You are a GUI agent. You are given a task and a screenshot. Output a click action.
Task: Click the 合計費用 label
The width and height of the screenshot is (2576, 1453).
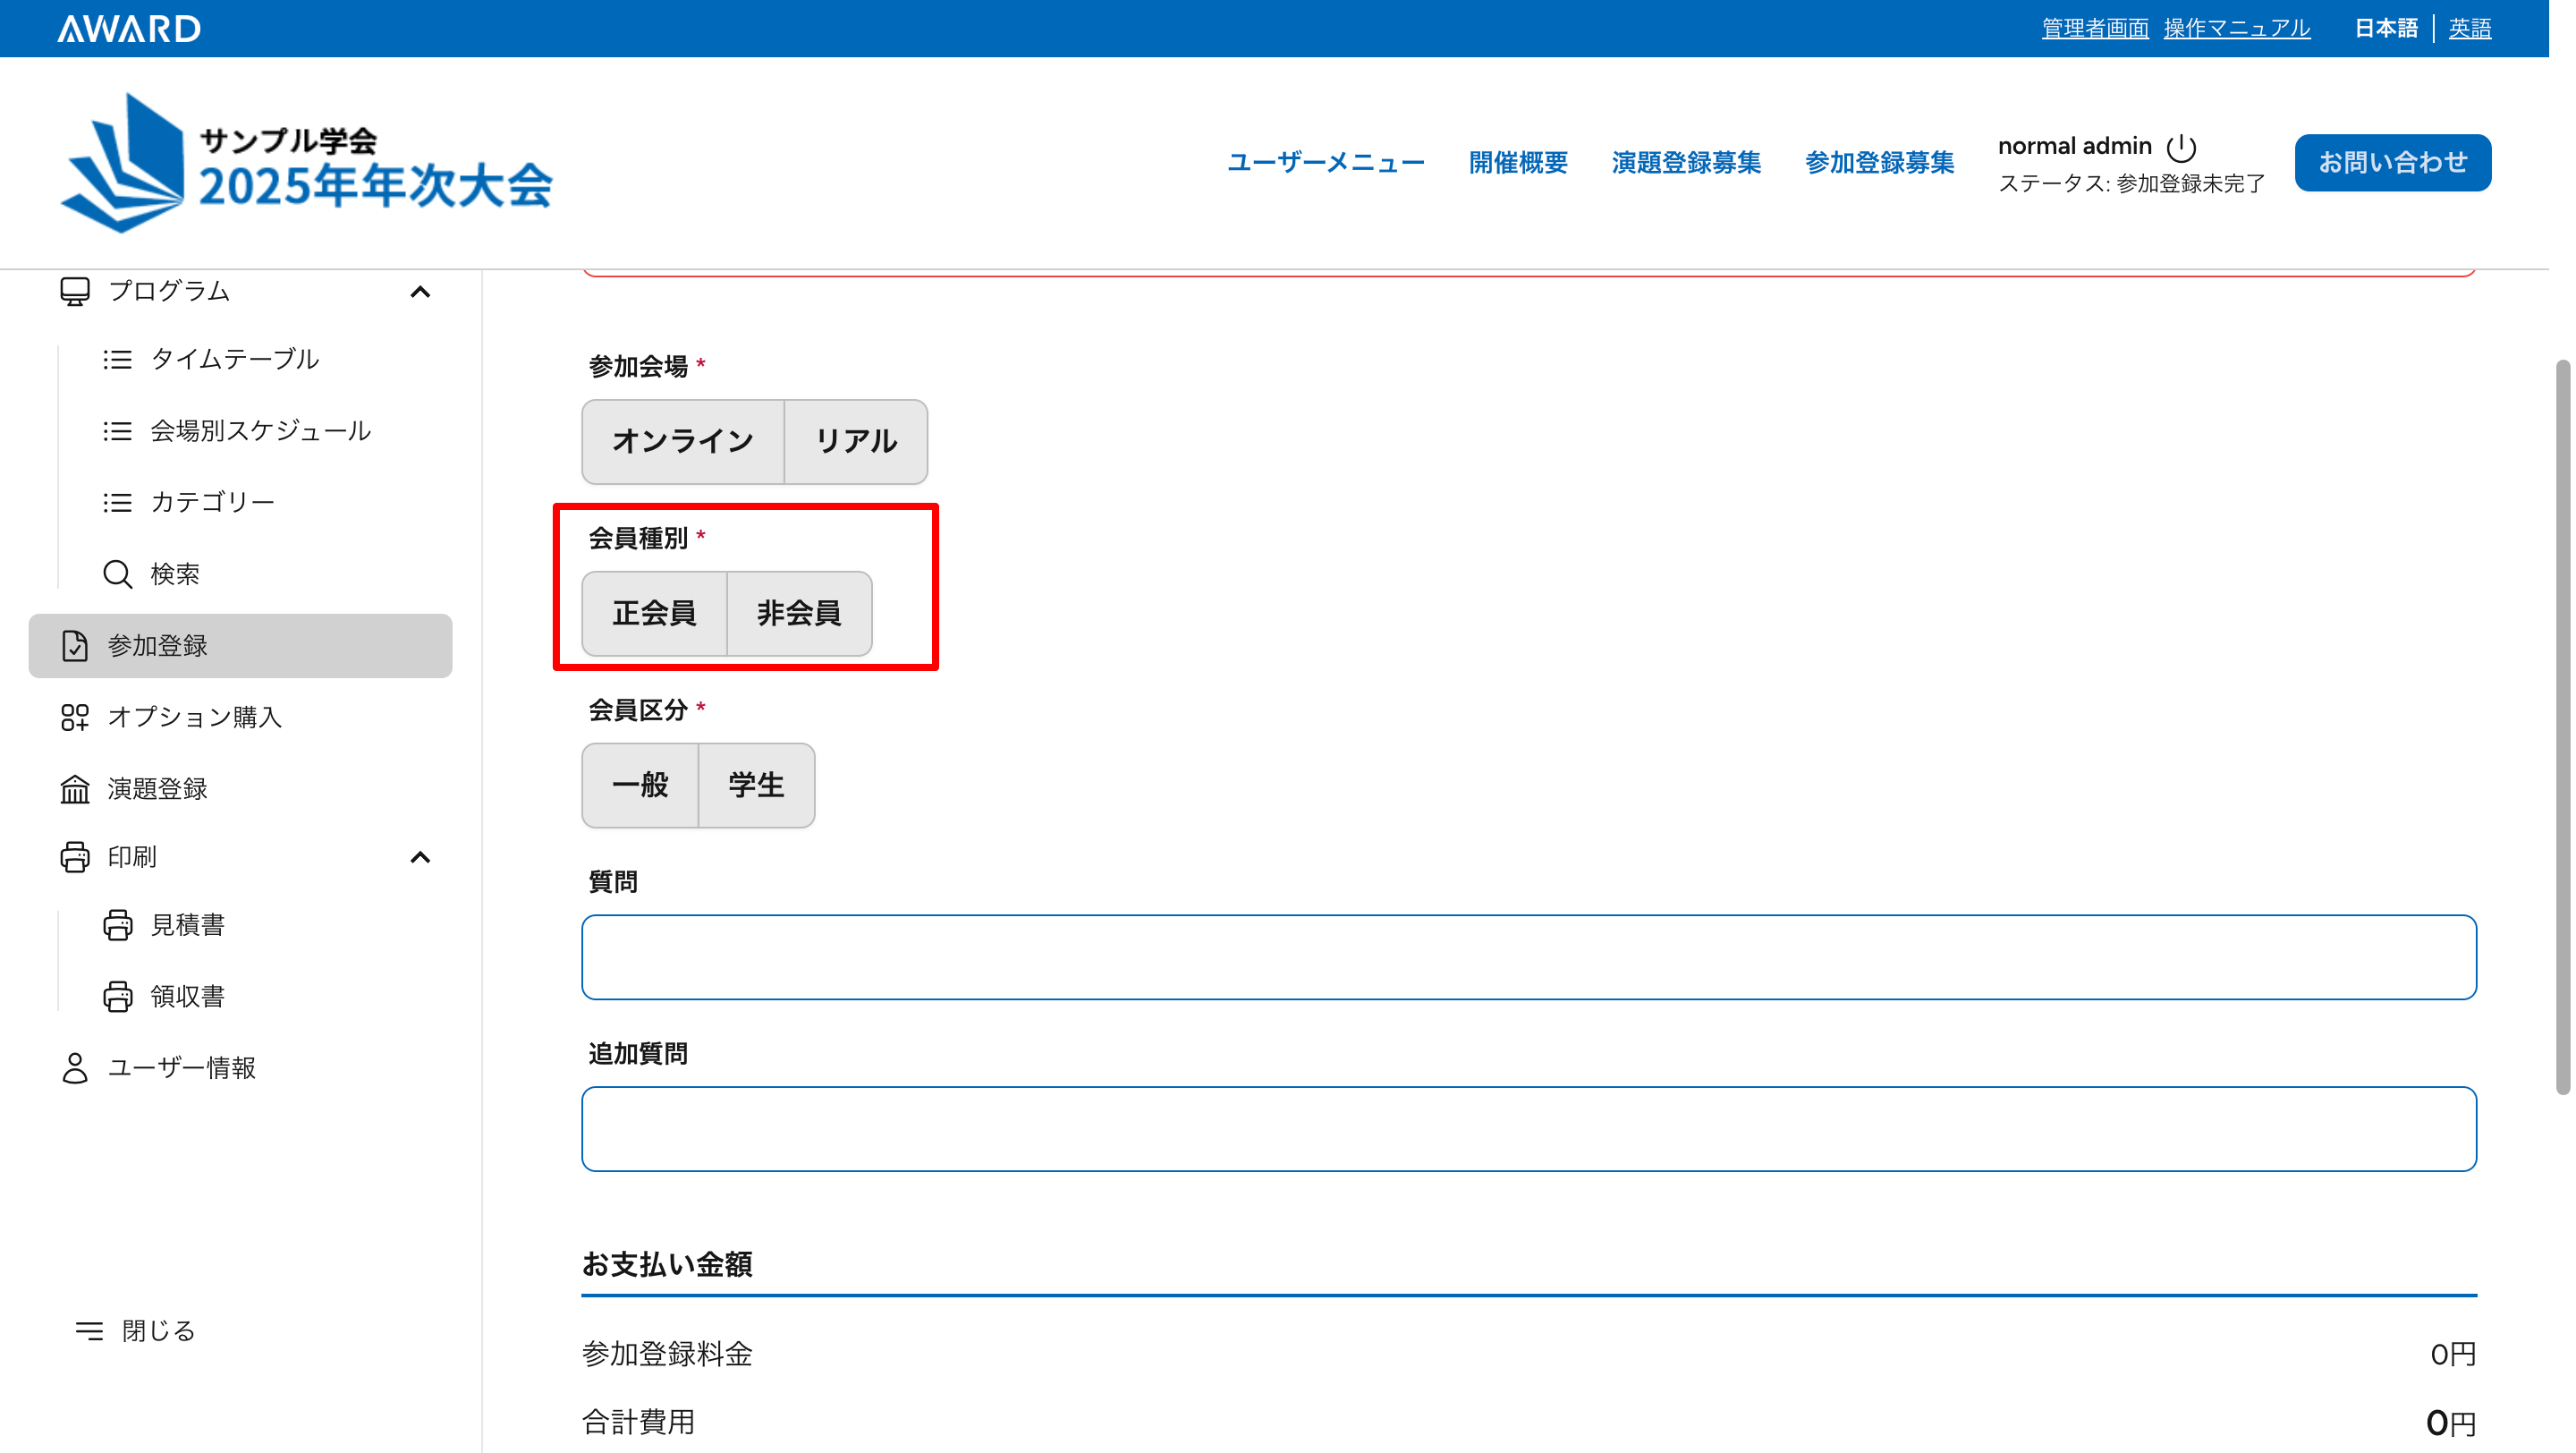click(x=638, y=1423)
